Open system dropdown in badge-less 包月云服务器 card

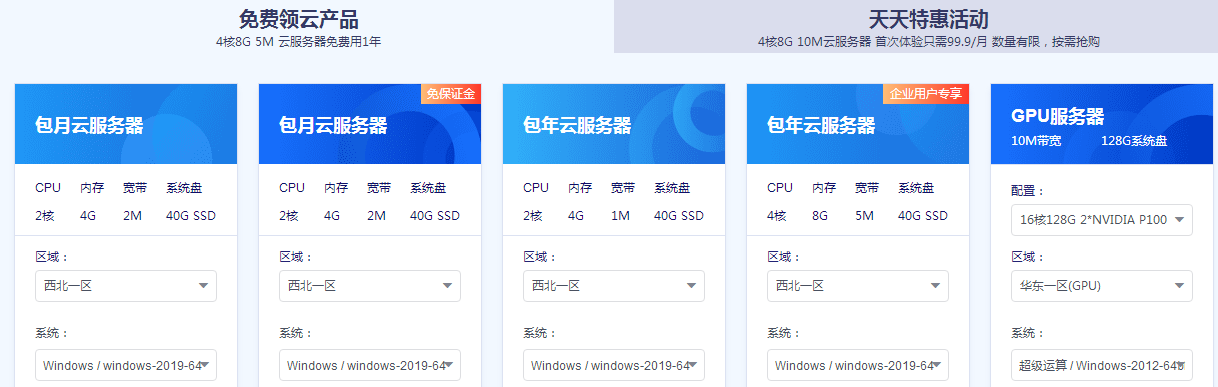pyautogui.click(x=126, y=365)
